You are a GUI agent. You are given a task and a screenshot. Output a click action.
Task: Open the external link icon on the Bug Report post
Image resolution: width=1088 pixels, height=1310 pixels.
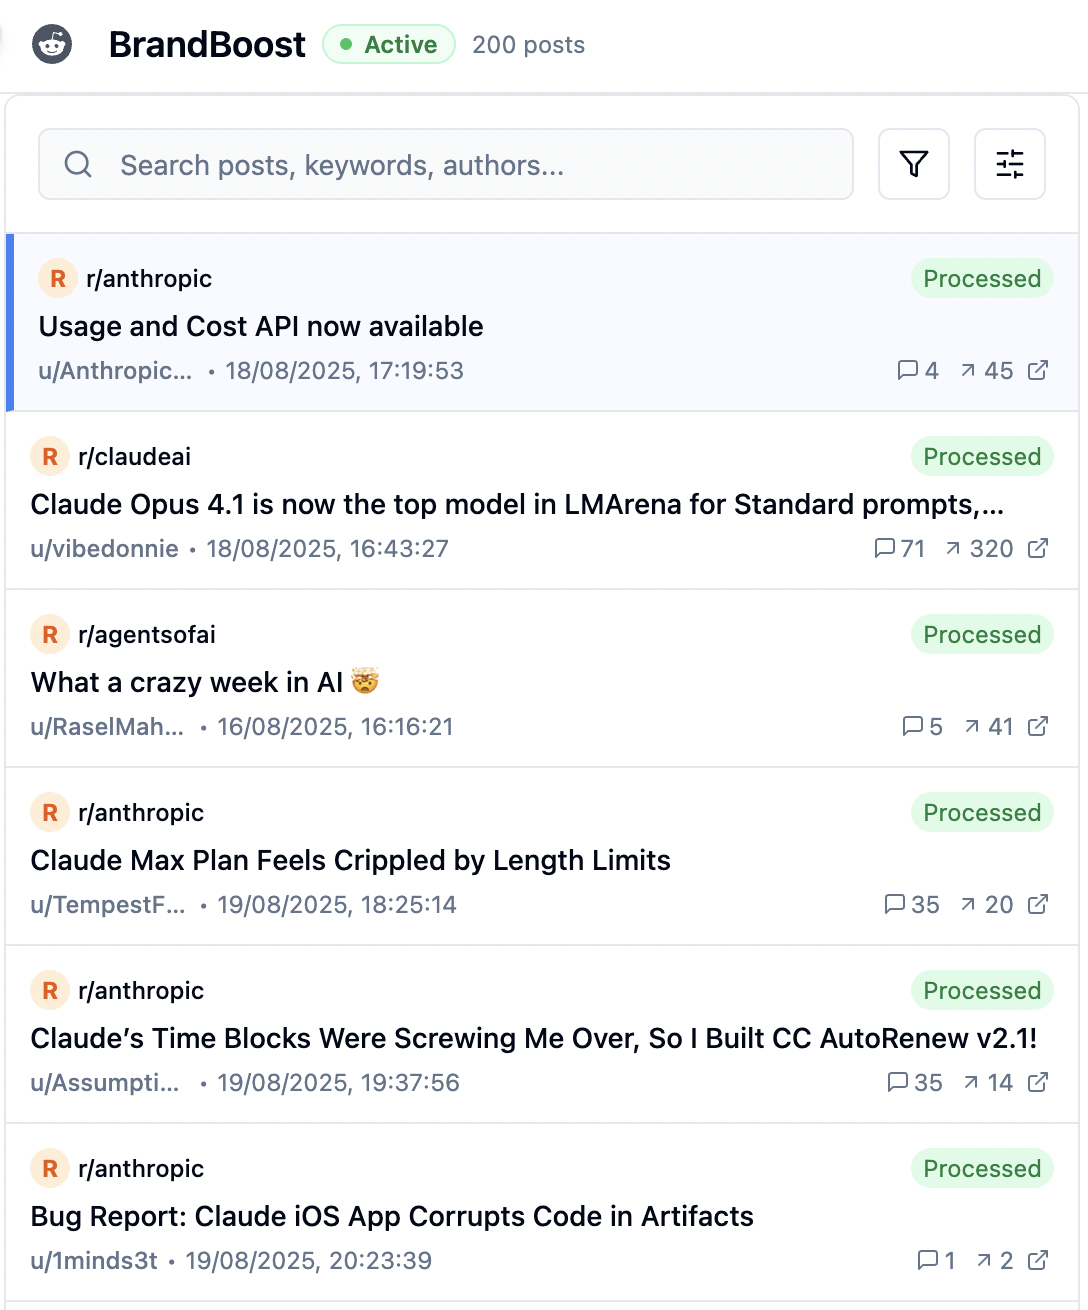point(1040,1261)
